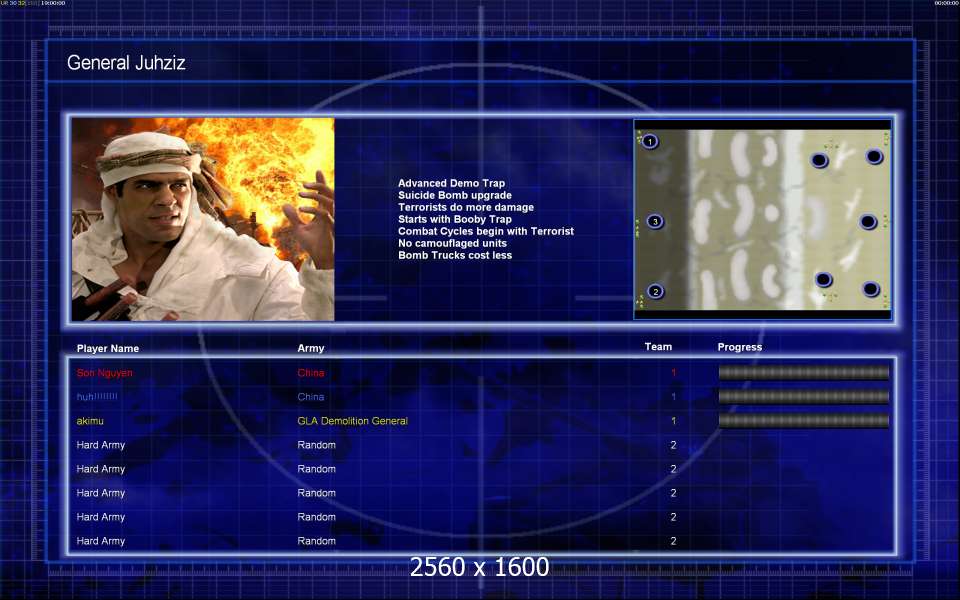The height and width of the screenshot is (600, 960).
Task: Click the Army column header
Action: (311, 348)
